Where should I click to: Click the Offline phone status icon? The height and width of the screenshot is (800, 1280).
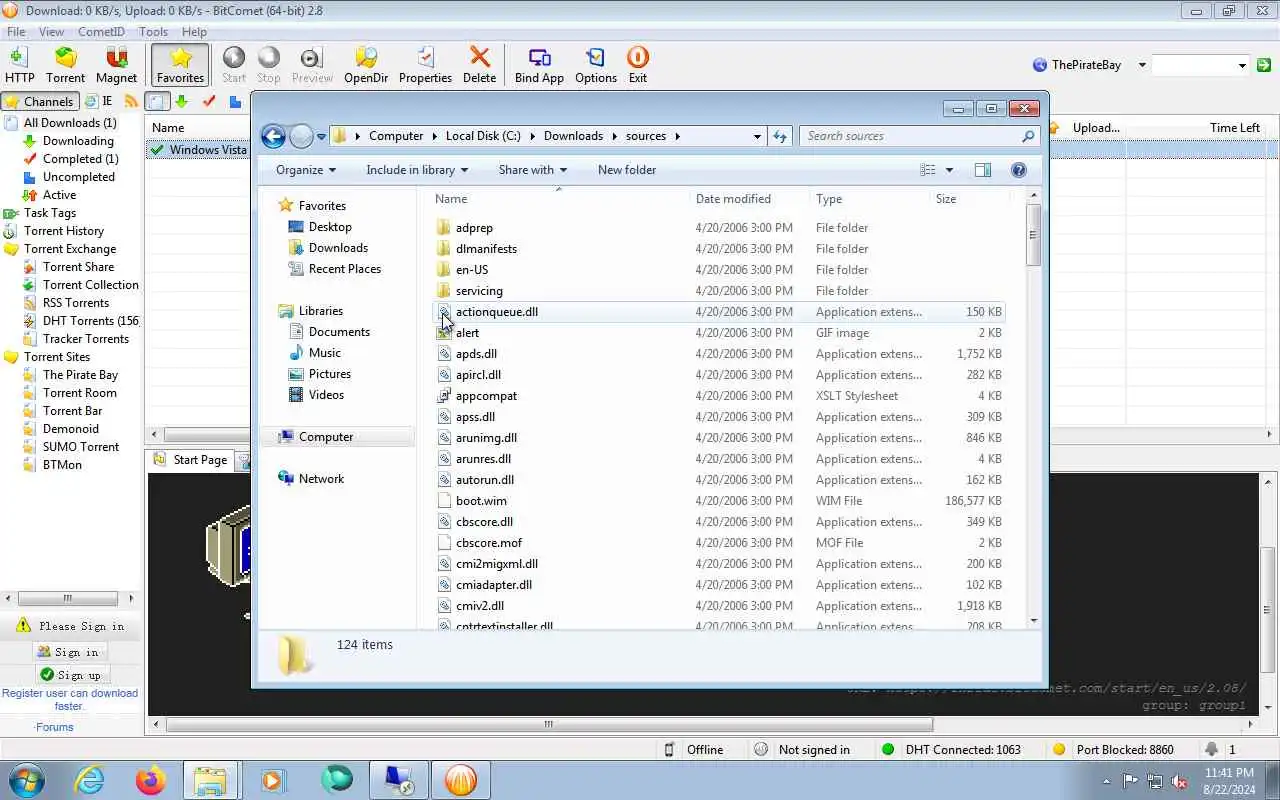click(669, 749)
